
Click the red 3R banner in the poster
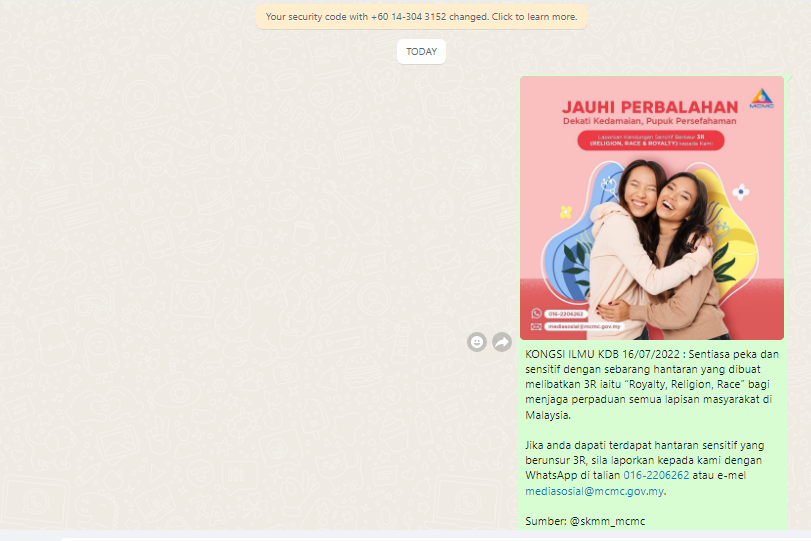649,141
